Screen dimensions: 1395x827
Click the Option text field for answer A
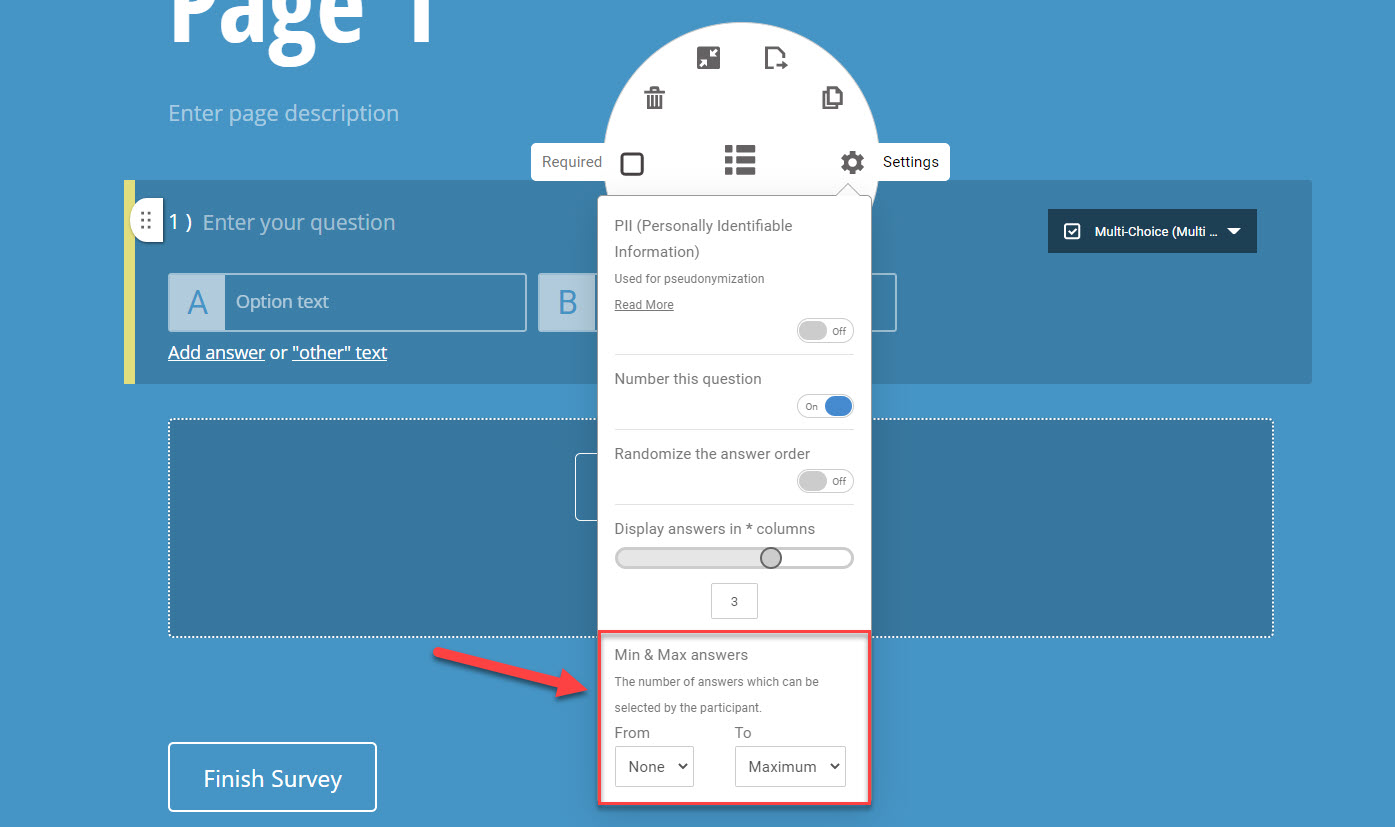(x=375, y=302)
